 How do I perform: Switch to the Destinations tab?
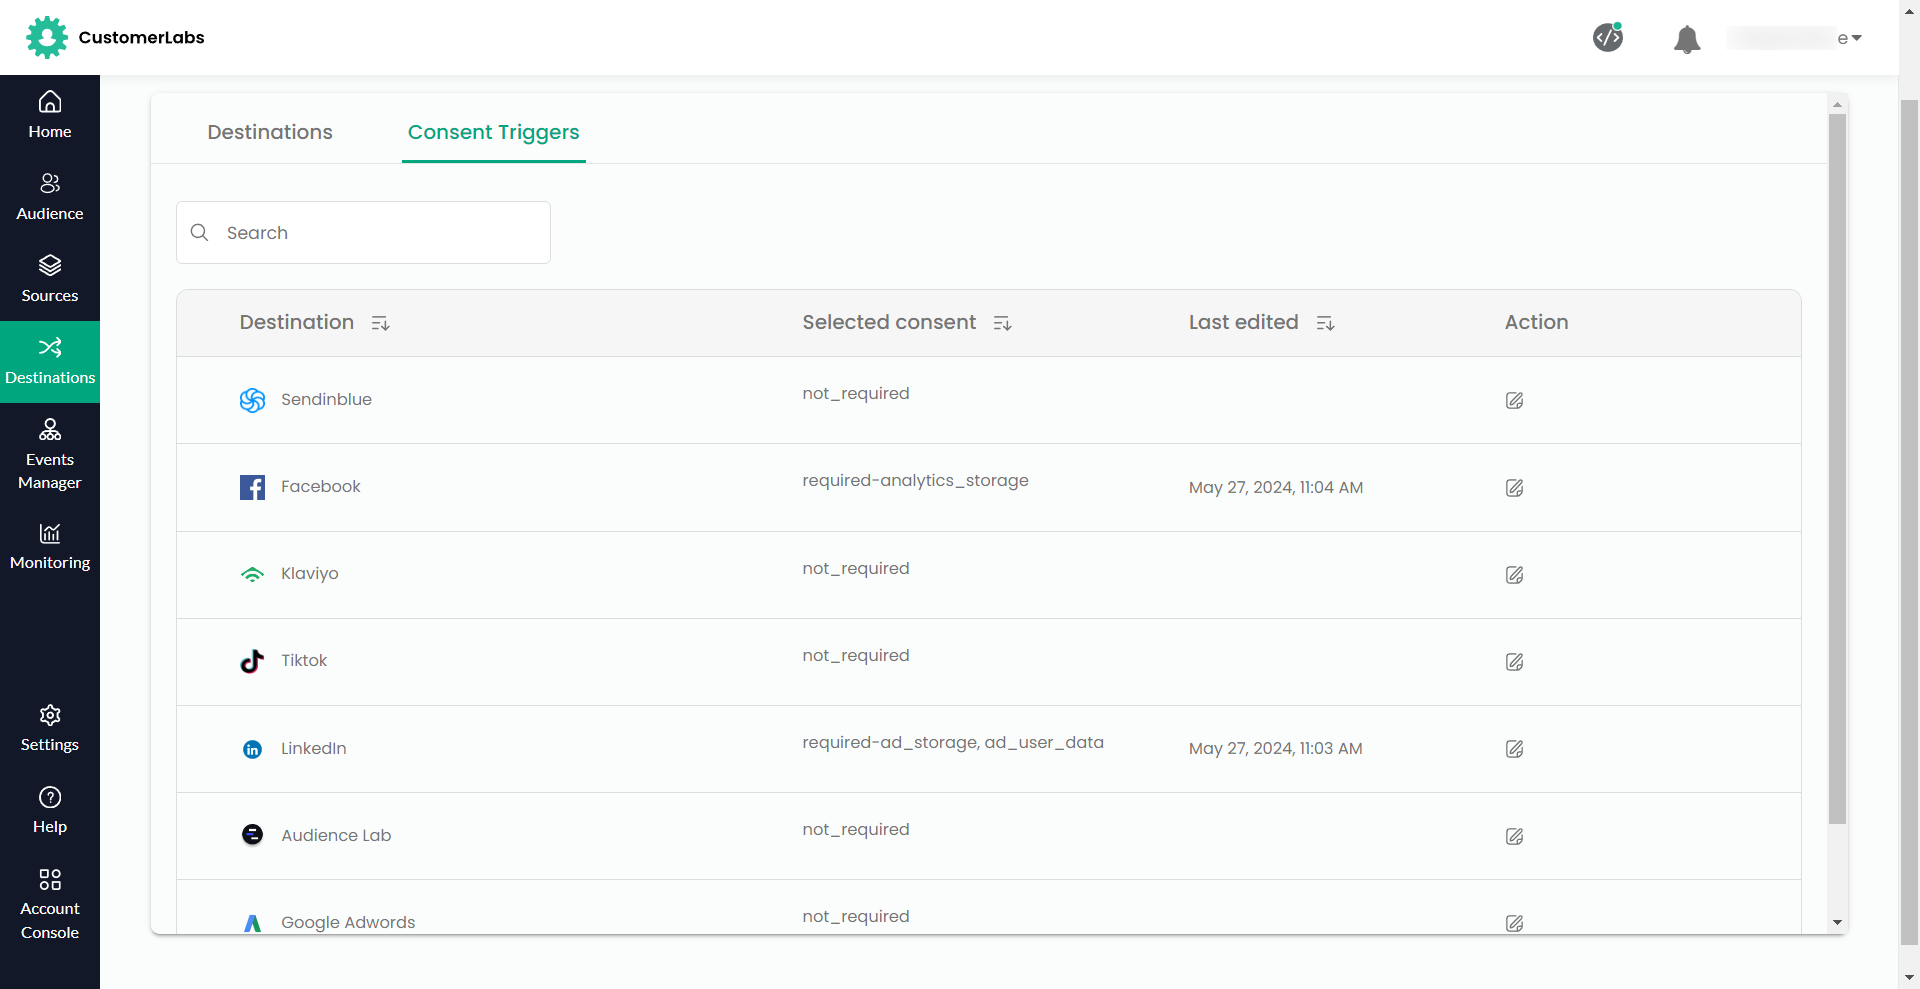(270, 132)
